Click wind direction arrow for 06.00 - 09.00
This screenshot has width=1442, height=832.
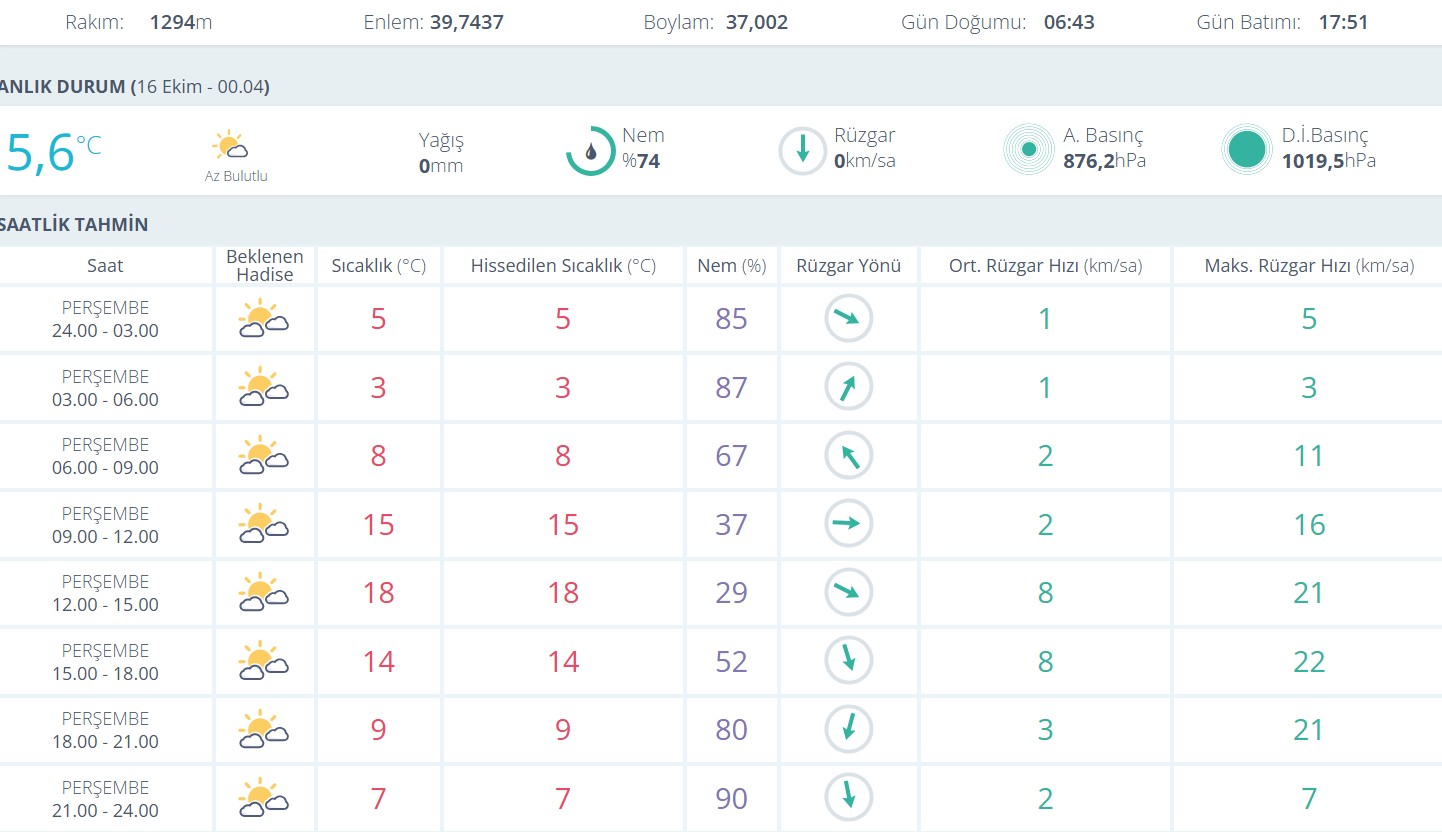pos(848,456)
